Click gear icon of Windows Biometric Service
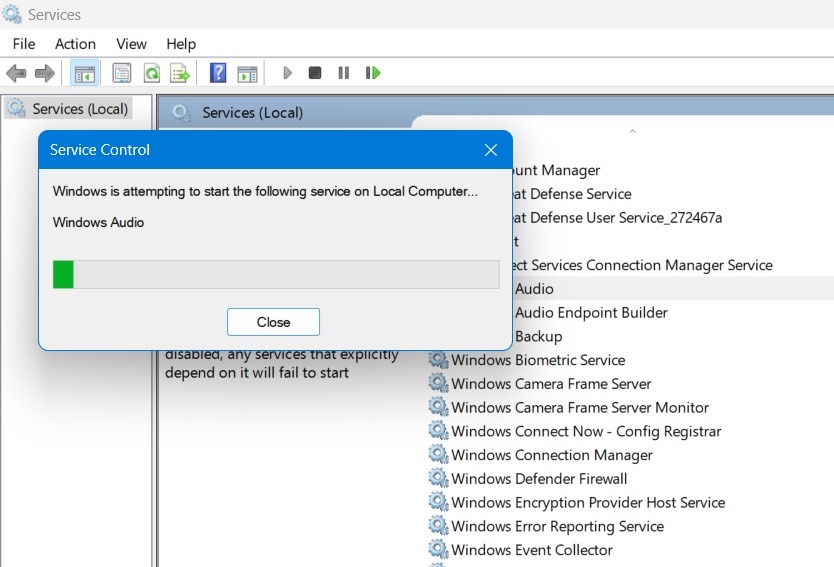 pos(438,360)
